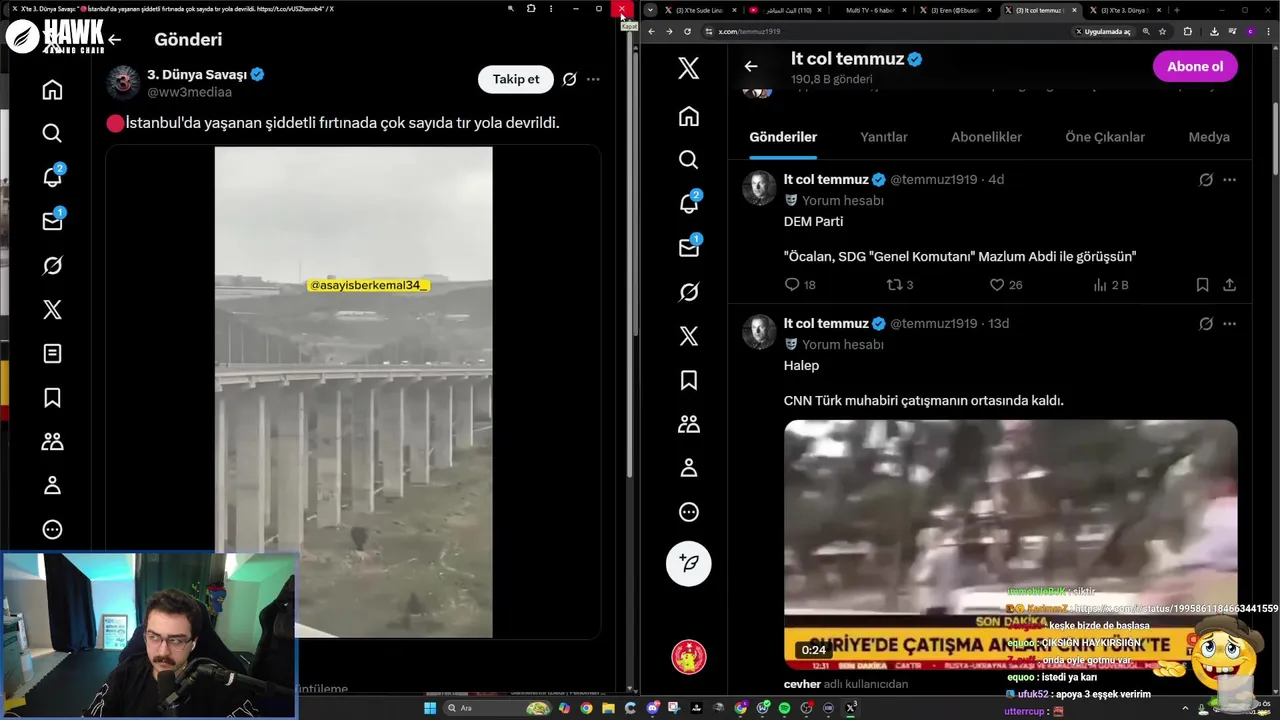Open Search in right window sidebar
Image resolution: width=1280 pixels, height=720 pixels.
pos(688,160)
